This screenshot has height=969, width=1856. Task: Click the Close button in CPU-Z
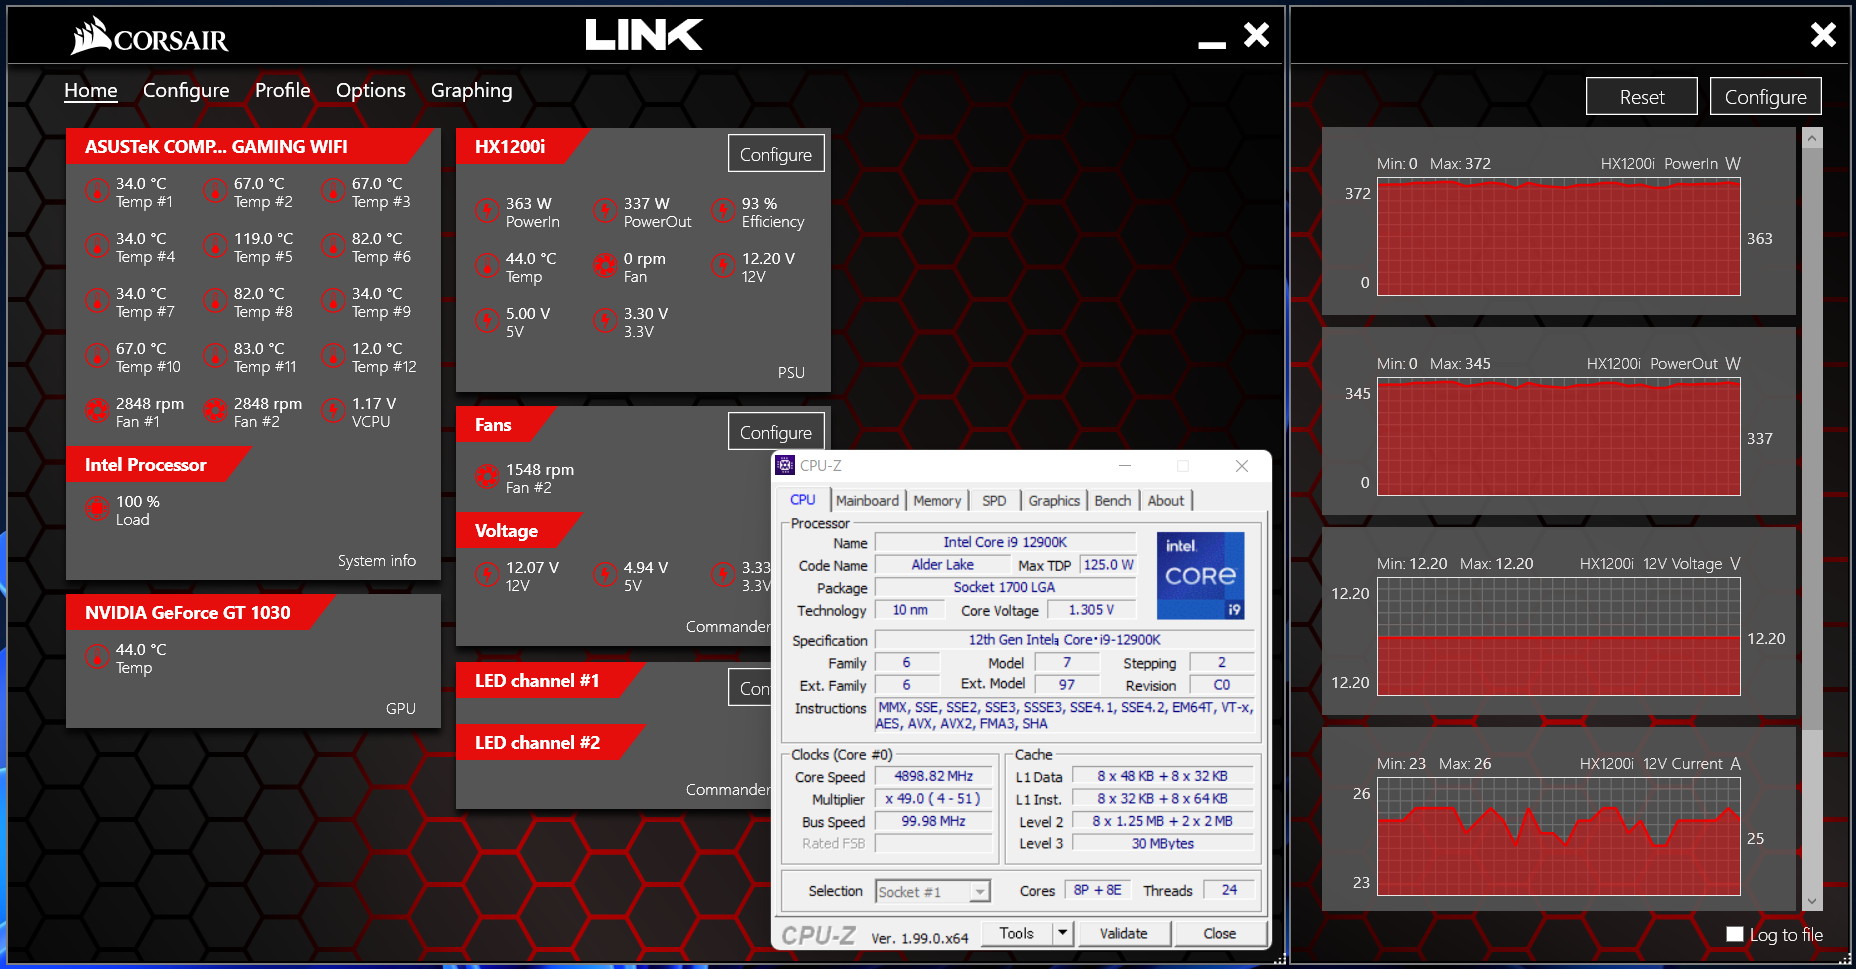click(x=1220, y=933)
